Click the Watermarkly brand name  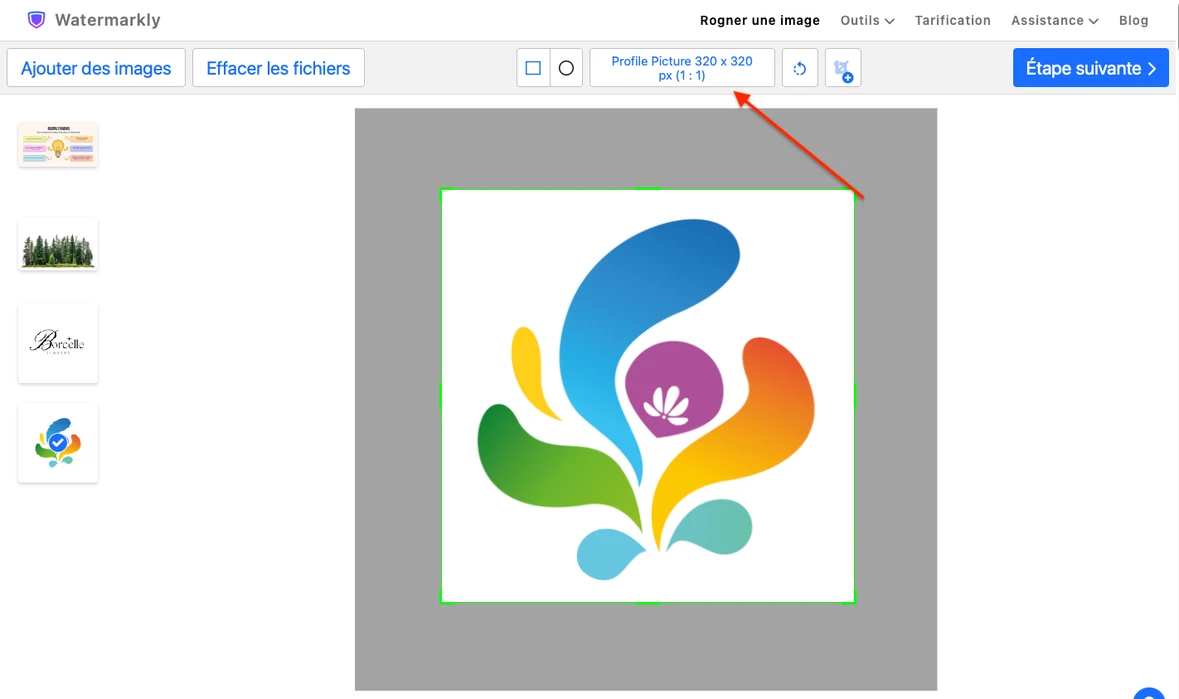coord(108,20)
